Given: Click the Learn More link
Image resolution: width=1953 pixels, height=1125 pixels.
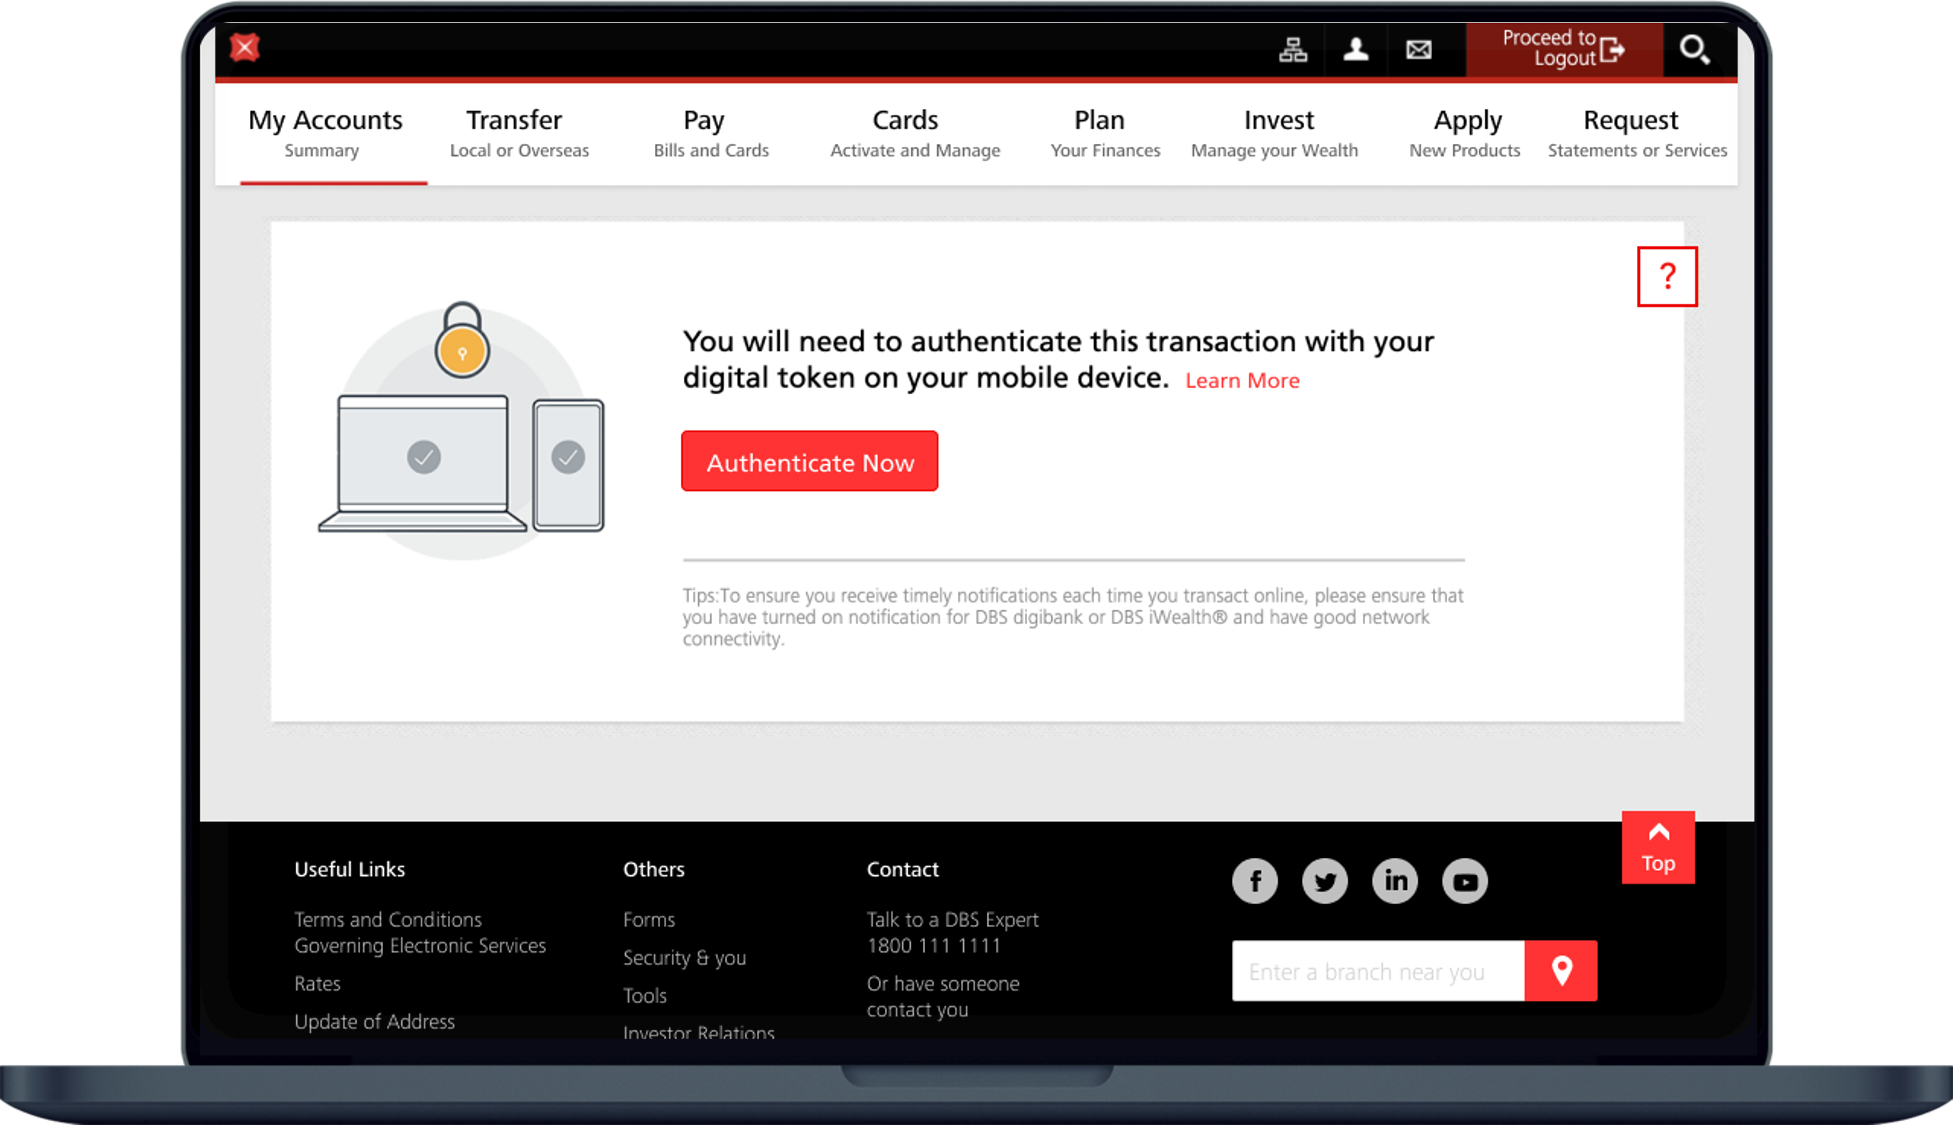Looking at the screenshot, I should pos(1241,379).
